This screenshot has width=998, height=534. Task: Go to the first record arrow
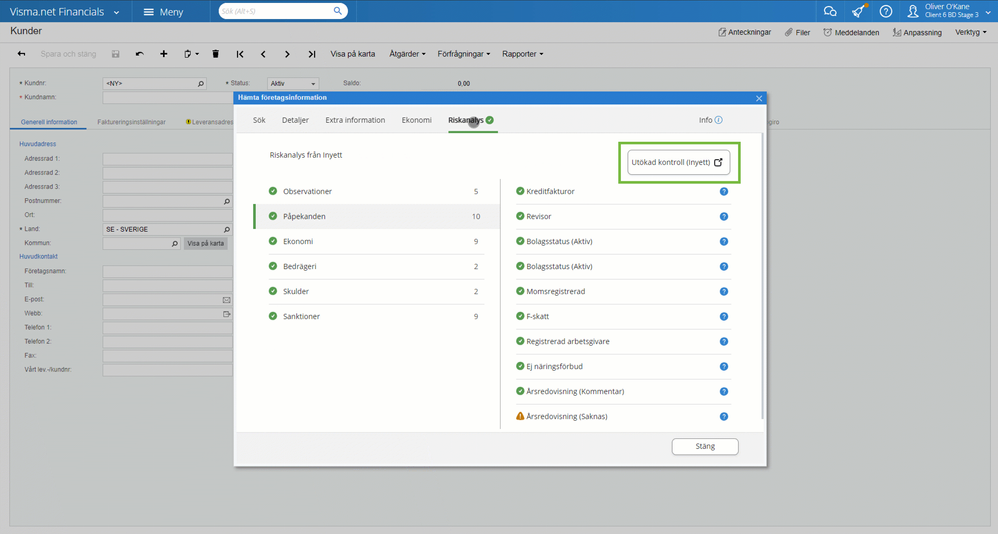click(240, 54)
